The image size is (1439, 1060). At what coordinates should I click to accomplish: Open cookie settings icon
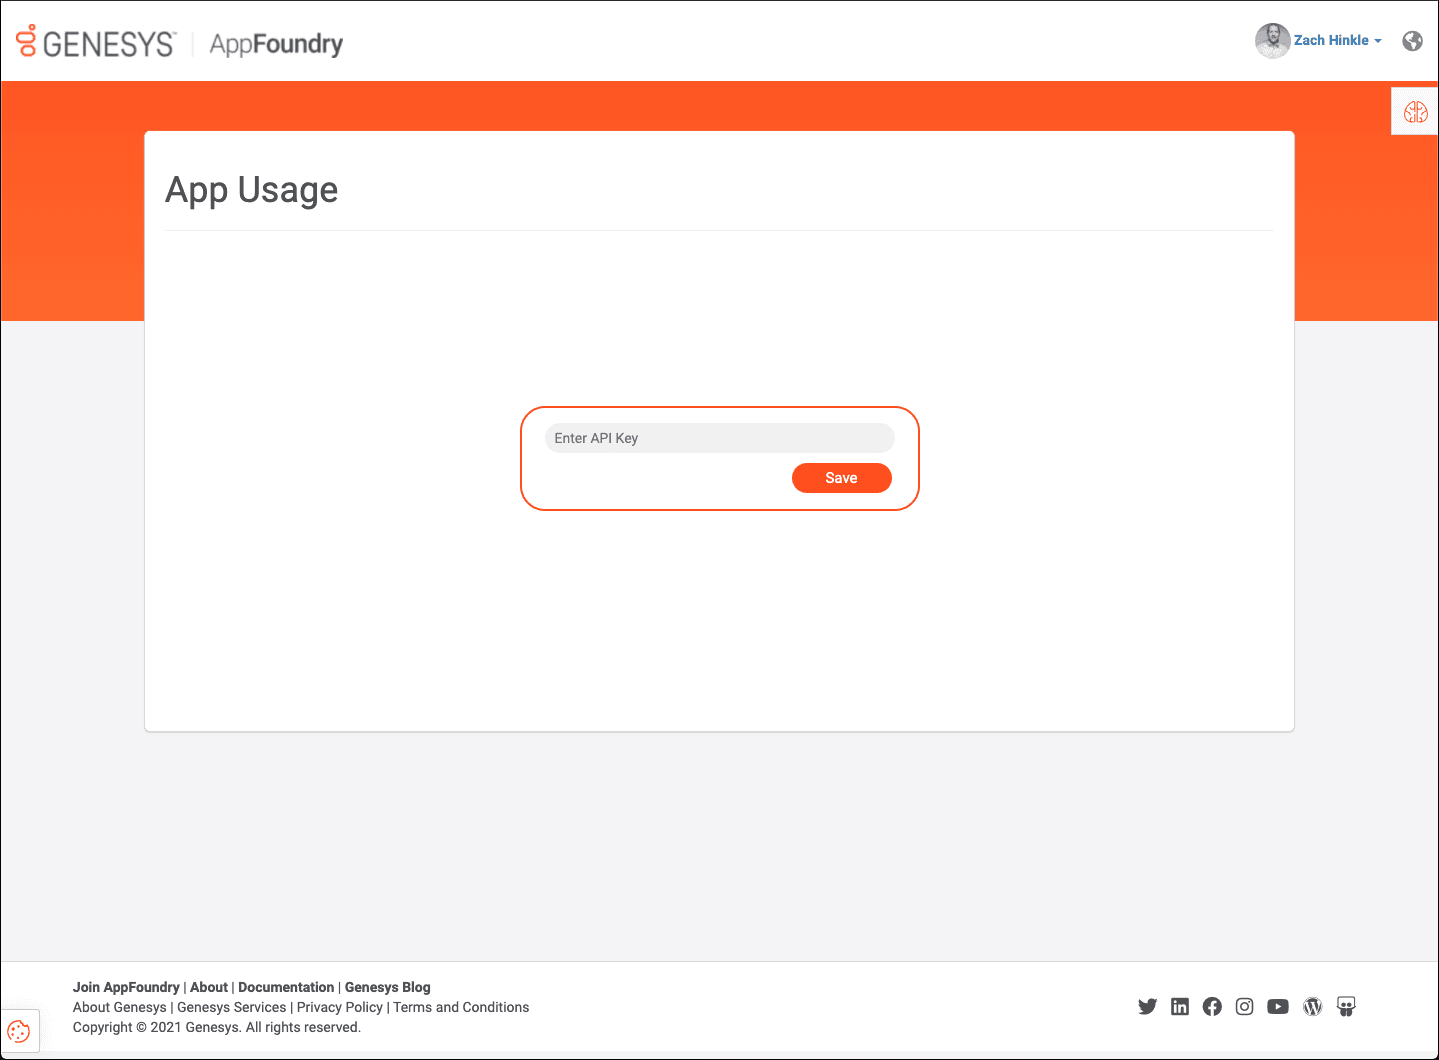point(19,1031)
